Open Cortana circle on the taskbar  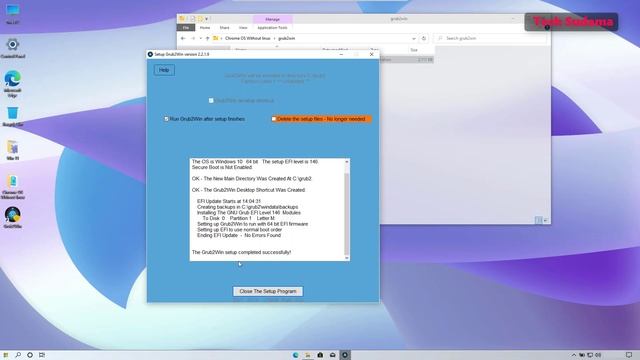click(x=30, y=355)
